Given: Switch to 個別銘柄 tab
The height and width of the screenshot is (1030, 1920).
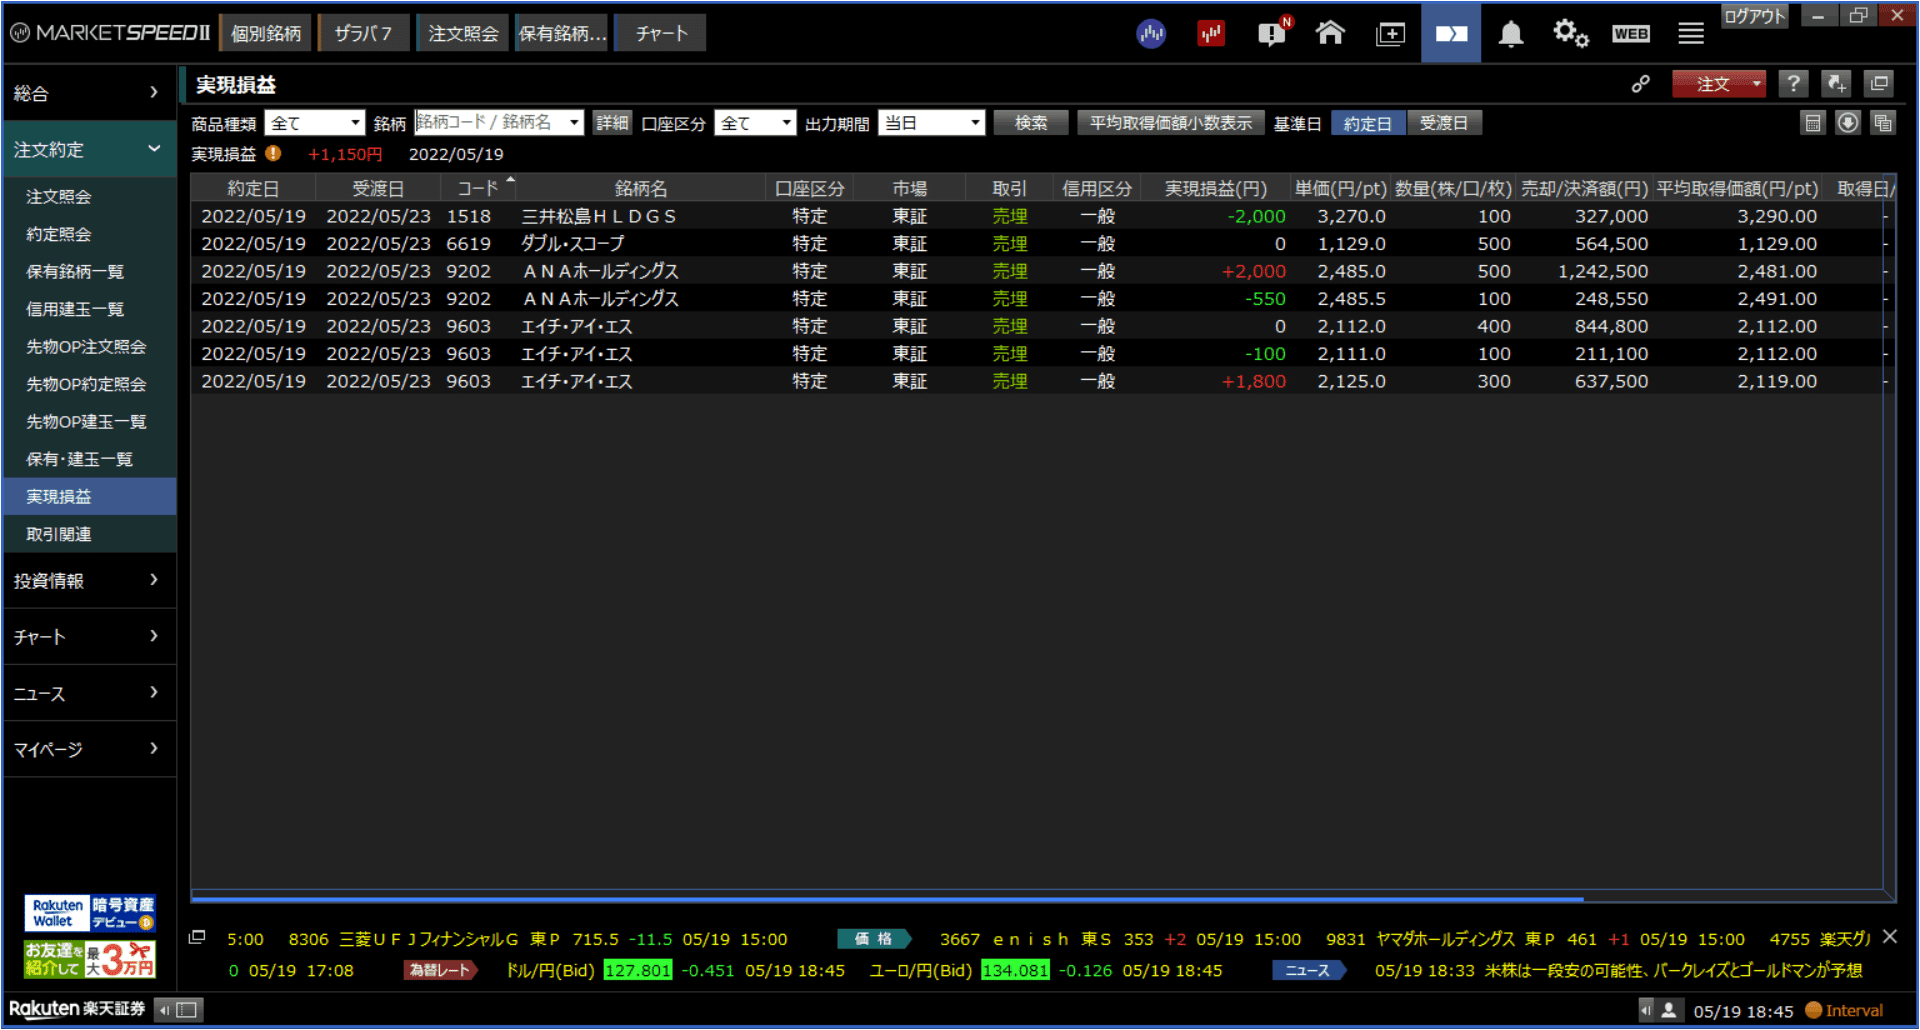Looking at the screenshot, I should [x=265, y=33].
